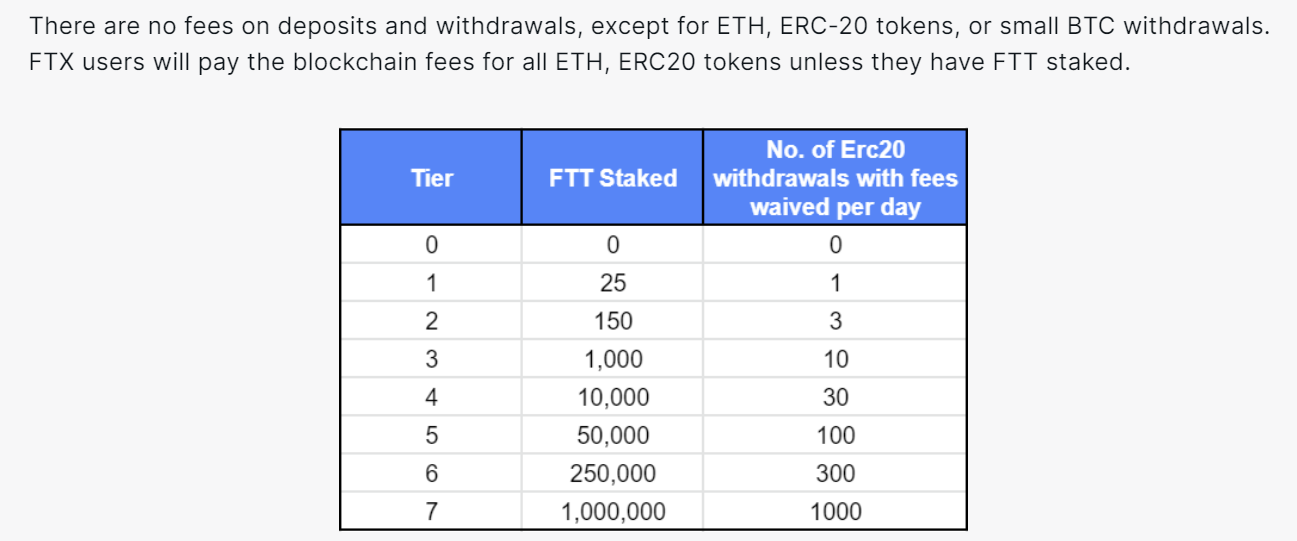Click the Tier column header
This screenshot has width=1297, height=541.
pyautogui.click(x=431, y=178)
